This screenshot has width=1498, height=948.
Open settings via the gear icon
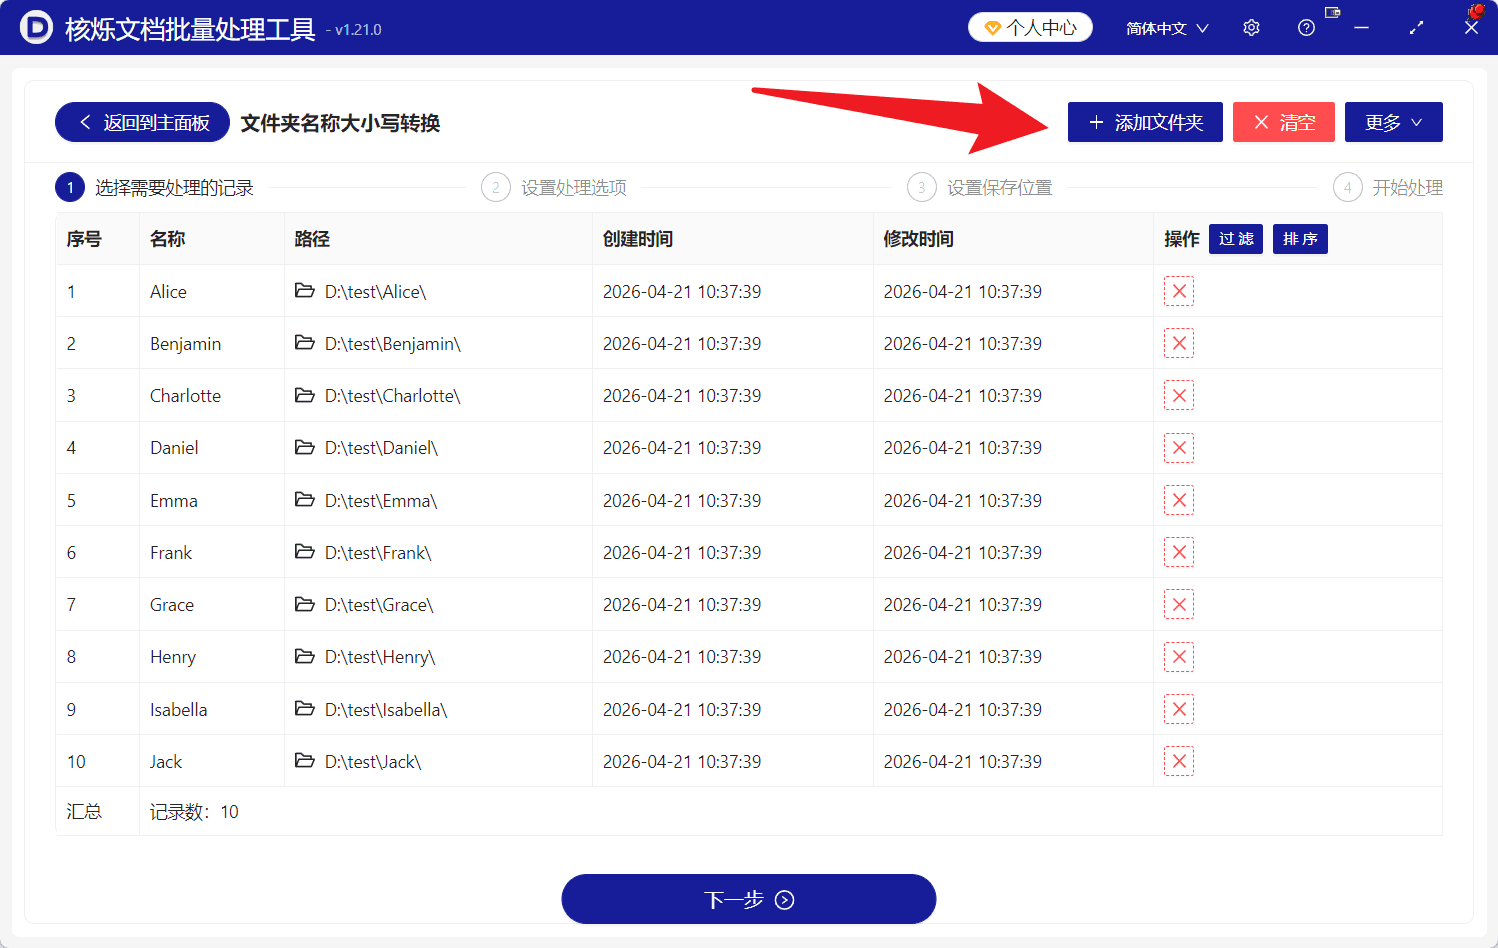tap(1251, 27)
